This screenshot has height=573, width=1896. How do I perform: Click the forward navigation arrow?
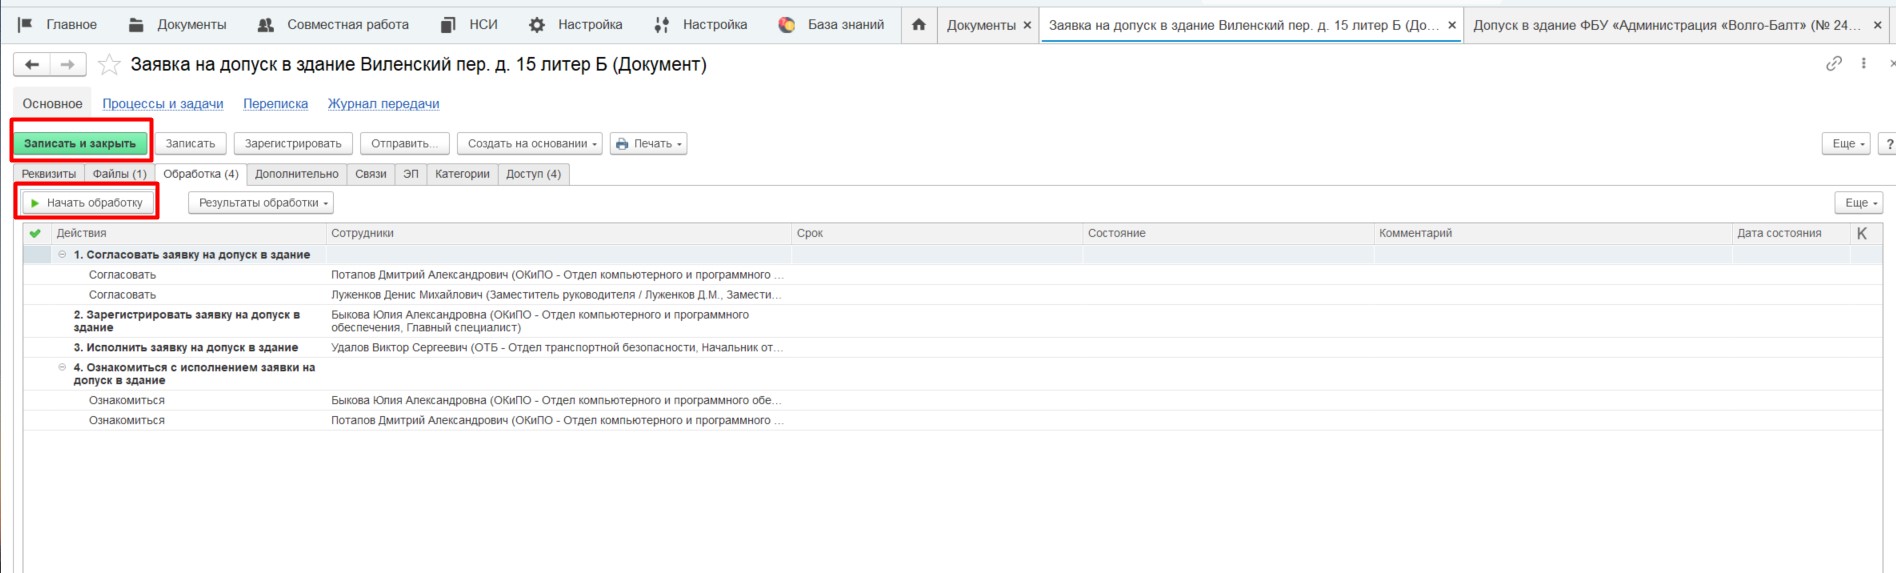point(67,65)
